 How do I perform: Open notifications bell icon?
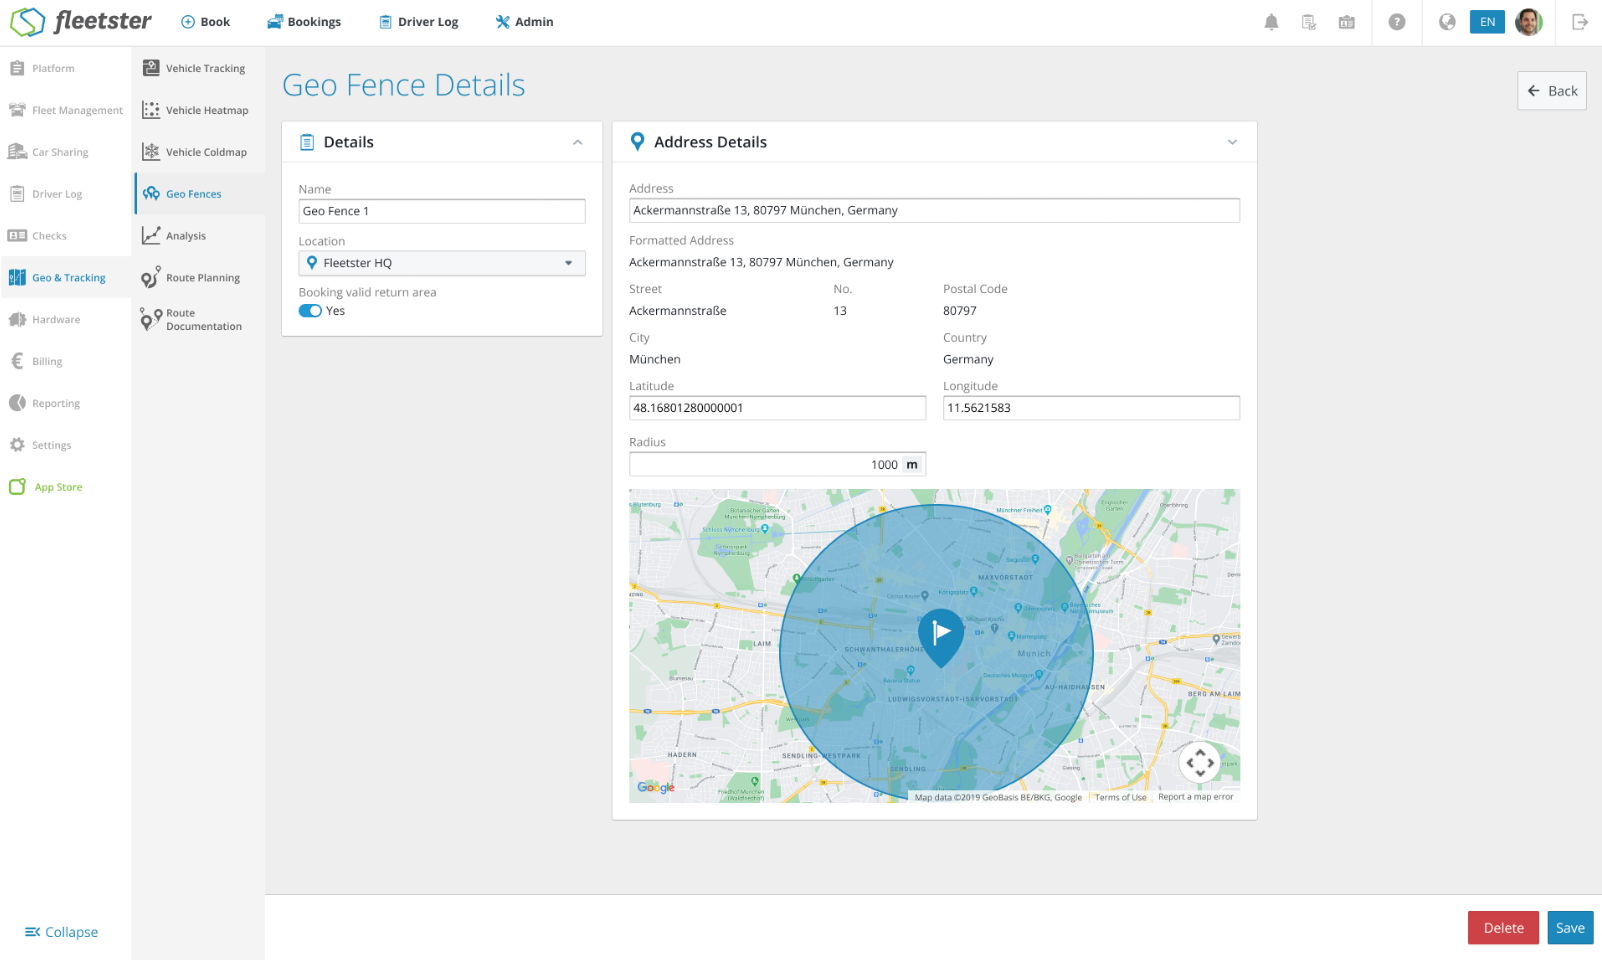pos(1271,22)
